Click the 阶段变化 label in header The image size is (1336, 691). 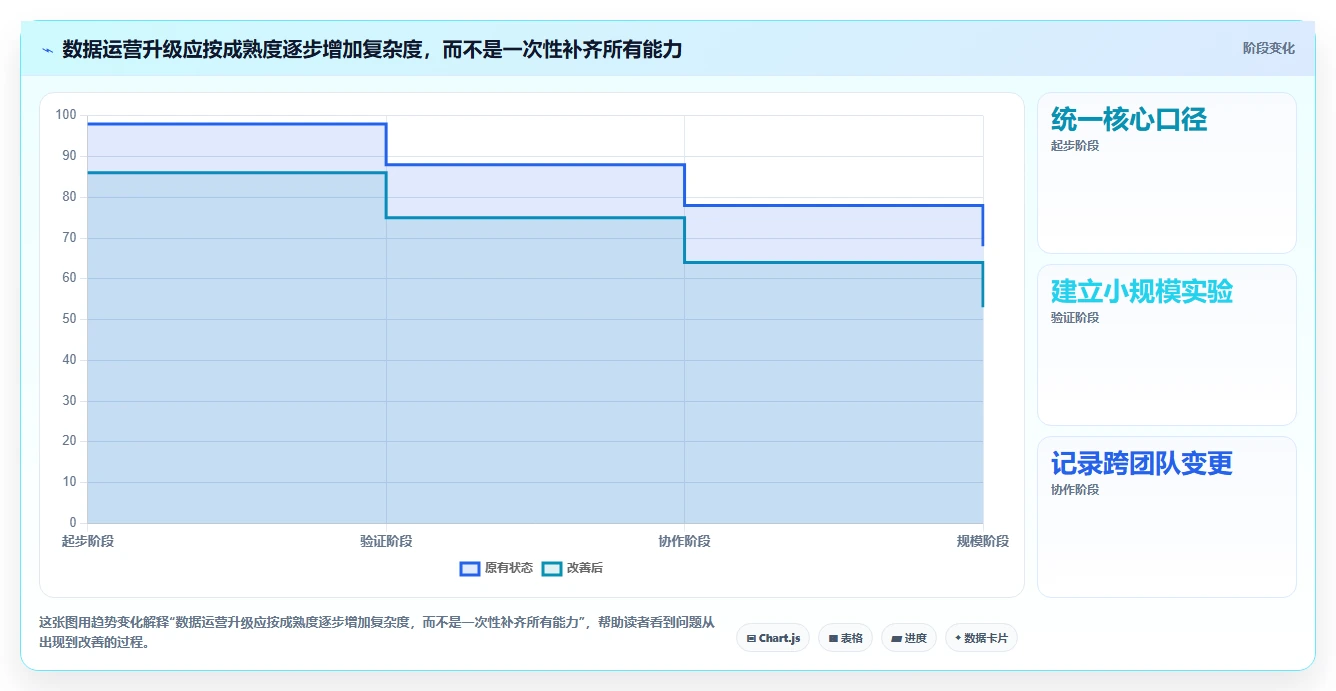tap(1268, 48)
